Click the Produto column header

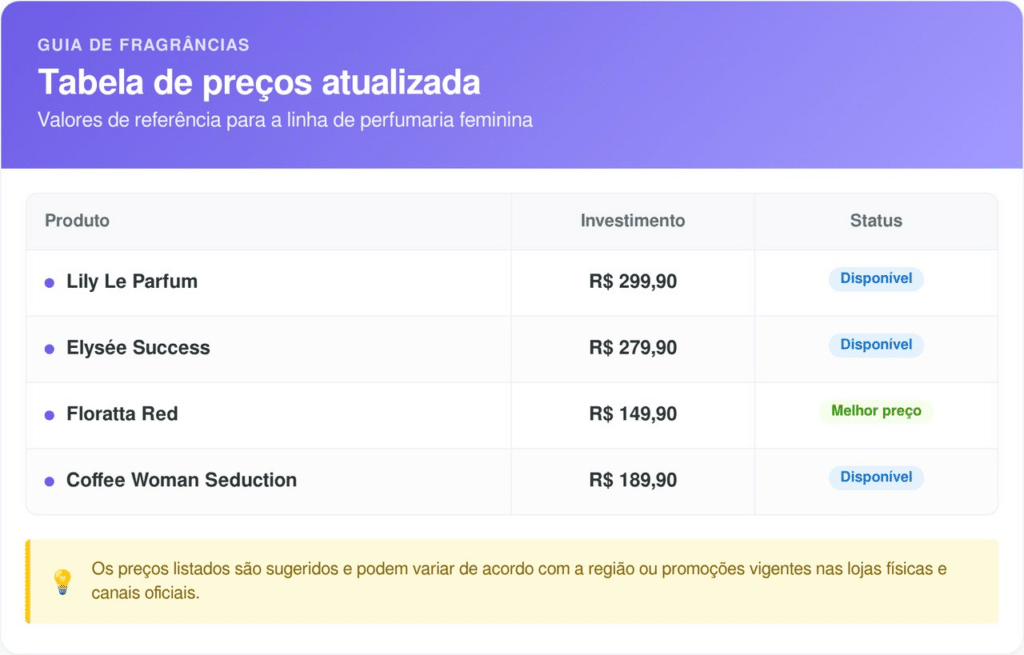pyautogui.click(x=77, y=221)
